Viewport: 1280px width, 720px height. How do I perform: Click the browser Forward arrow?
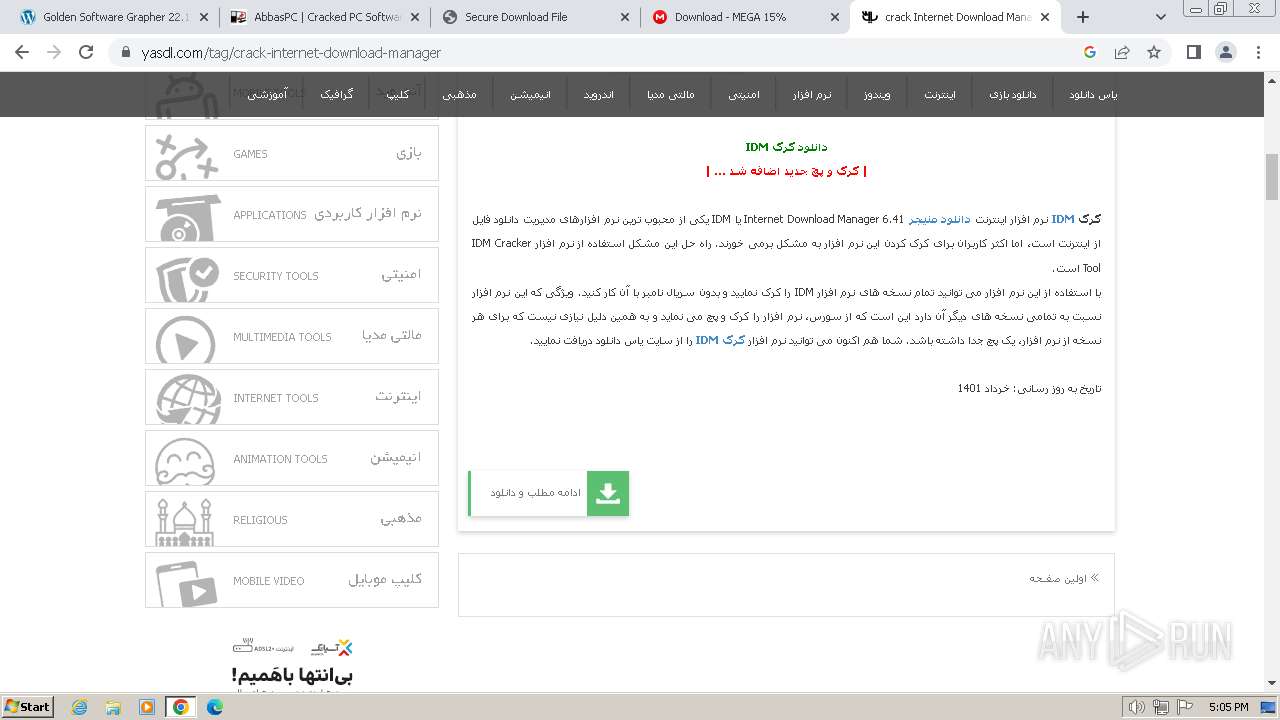click(x=54, y=52)
